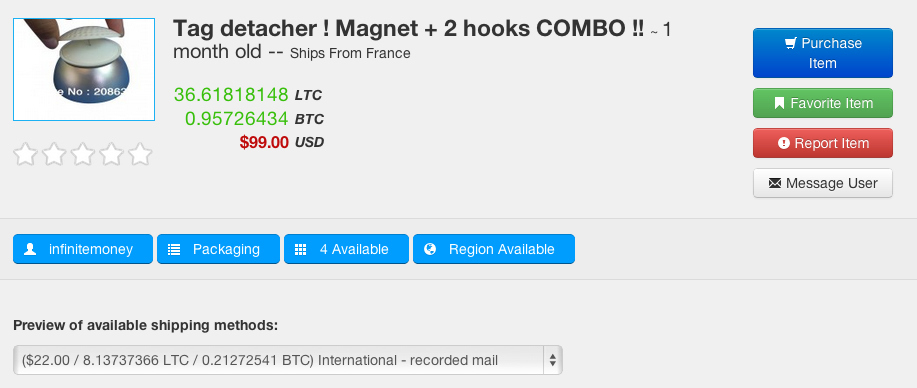Click the exclamation icon on Report Item
Image resolution: width=917 pixels, height=388 pixels.
pyautogui.click(x=784, y=143)
